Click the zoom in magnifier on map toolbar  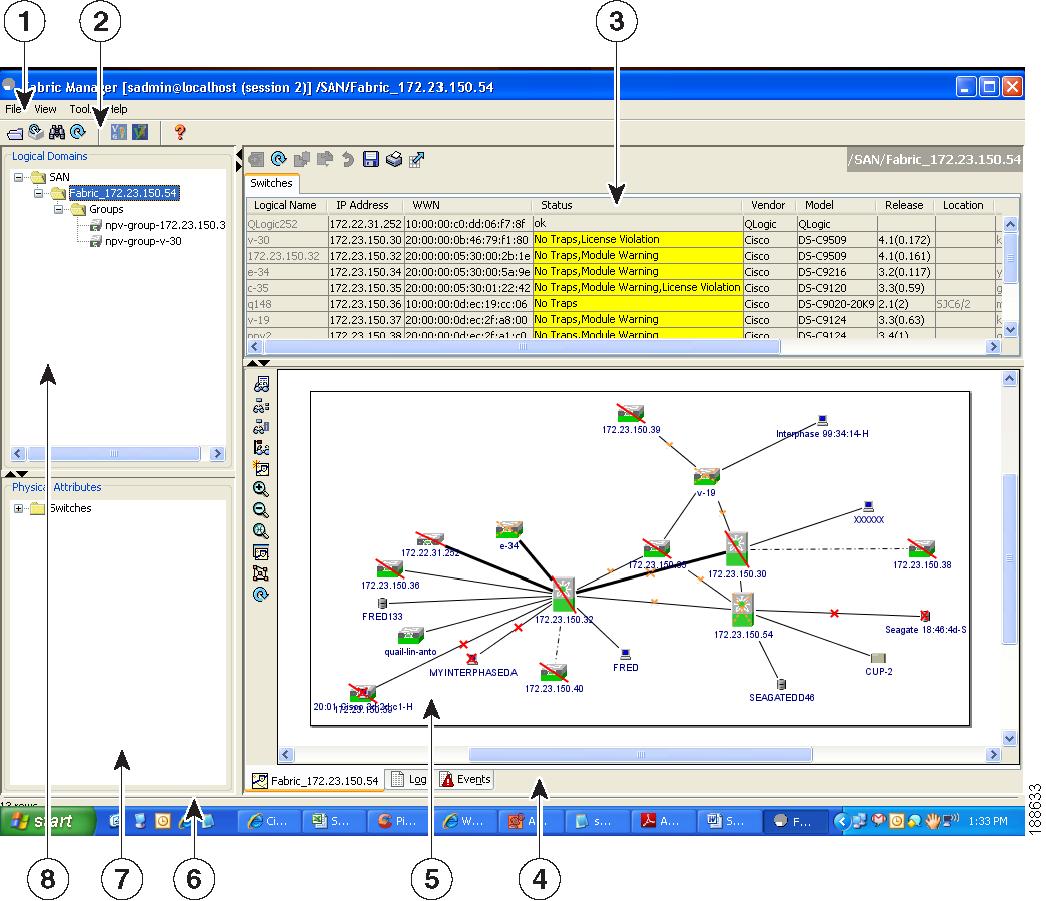click(261, 489)
